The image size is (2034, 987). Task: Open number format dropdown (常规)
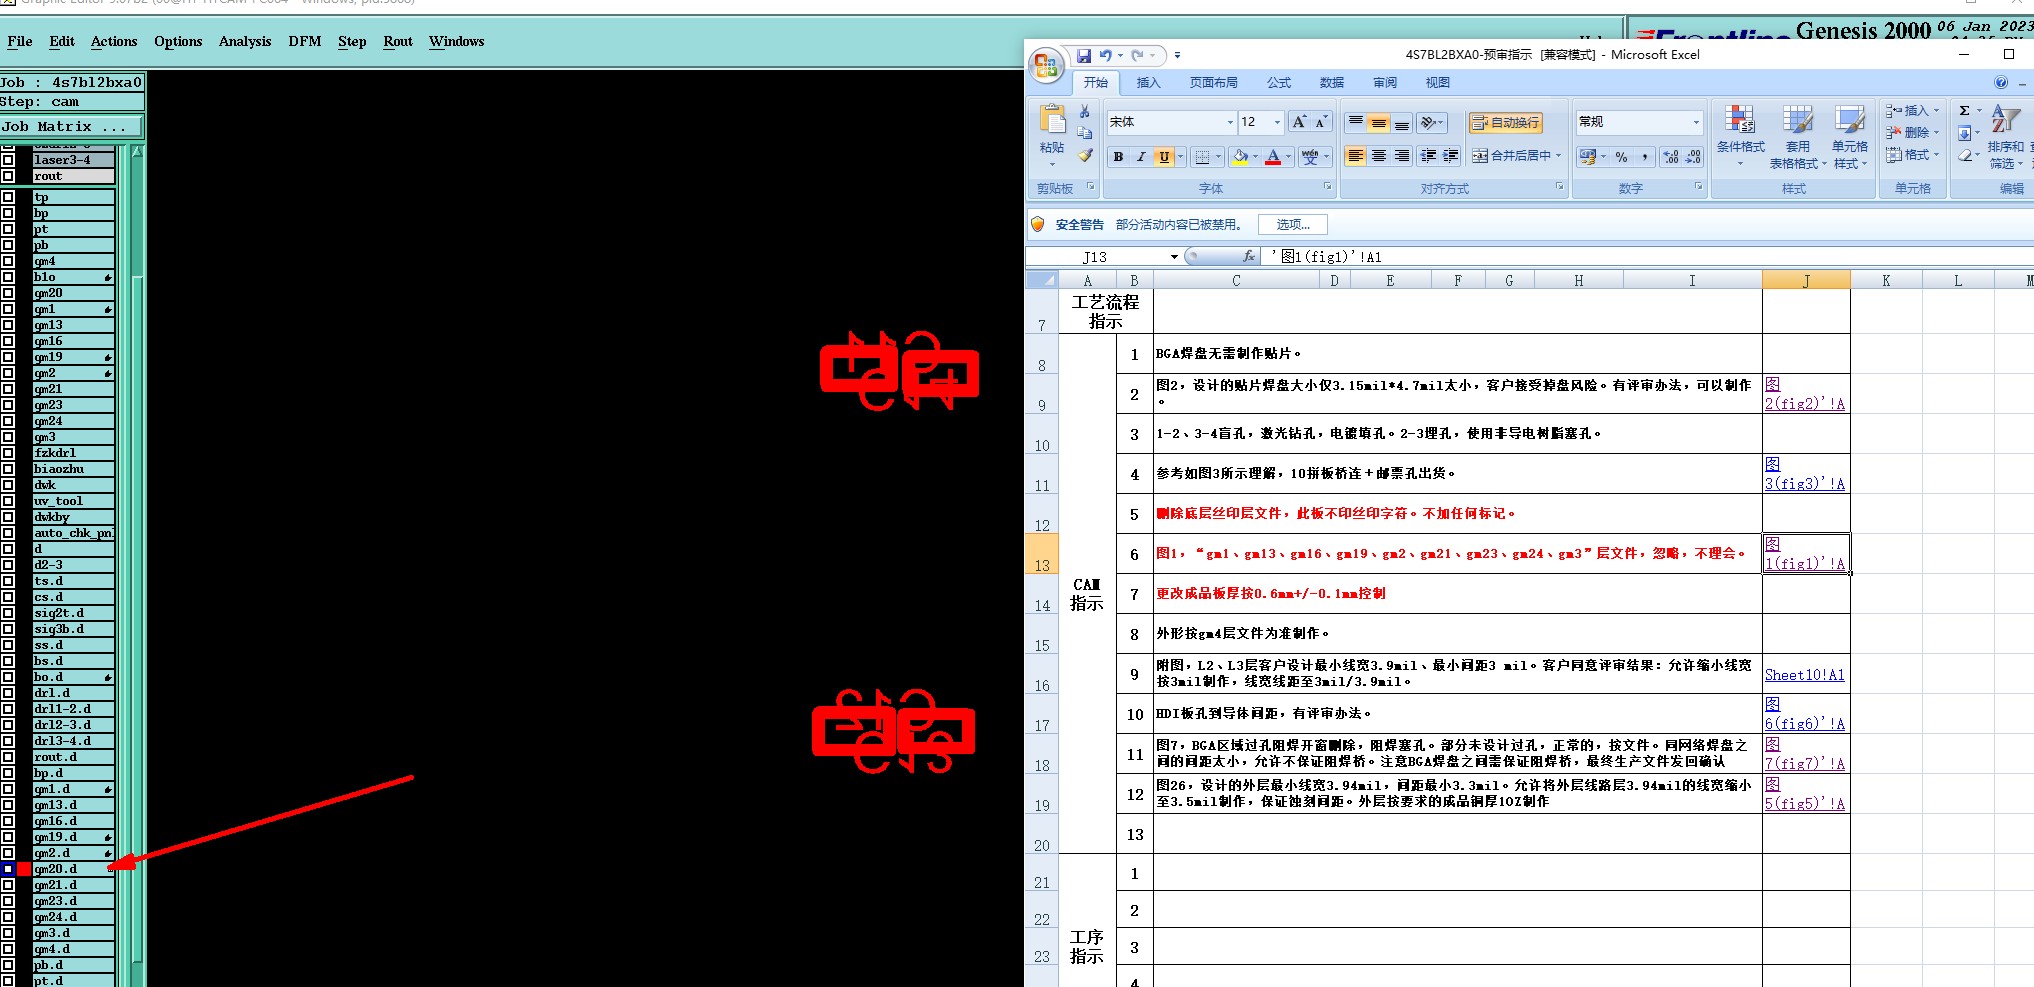click(x=1696, y=122)
